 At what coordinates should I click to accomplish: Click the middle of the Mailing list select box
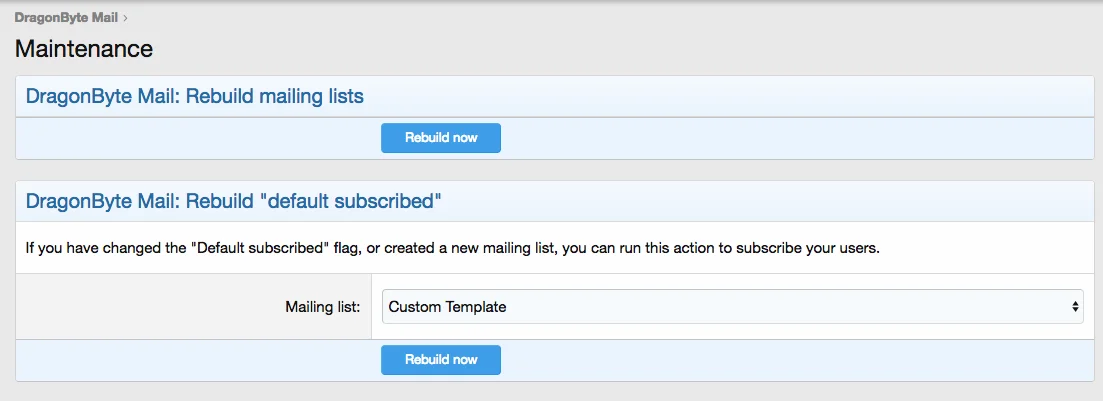(732, 307)
